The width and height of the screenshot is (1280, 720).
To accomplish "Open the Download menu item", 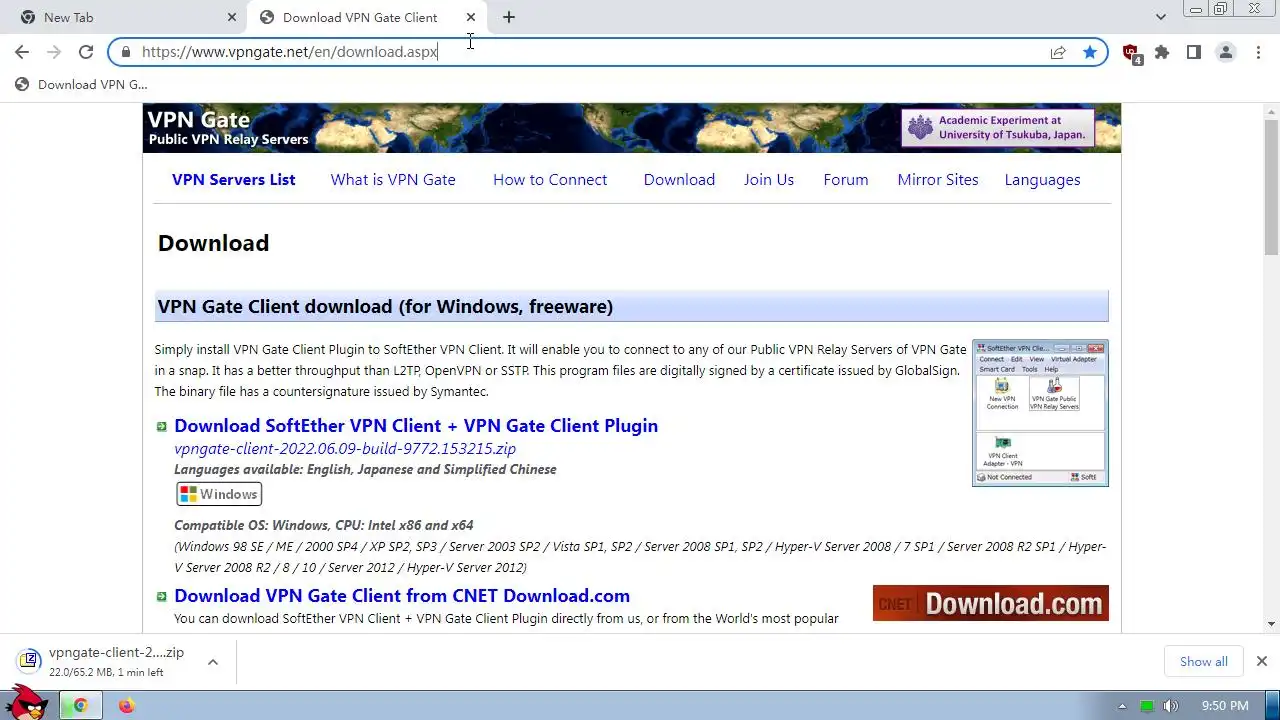I will point(679,180).
